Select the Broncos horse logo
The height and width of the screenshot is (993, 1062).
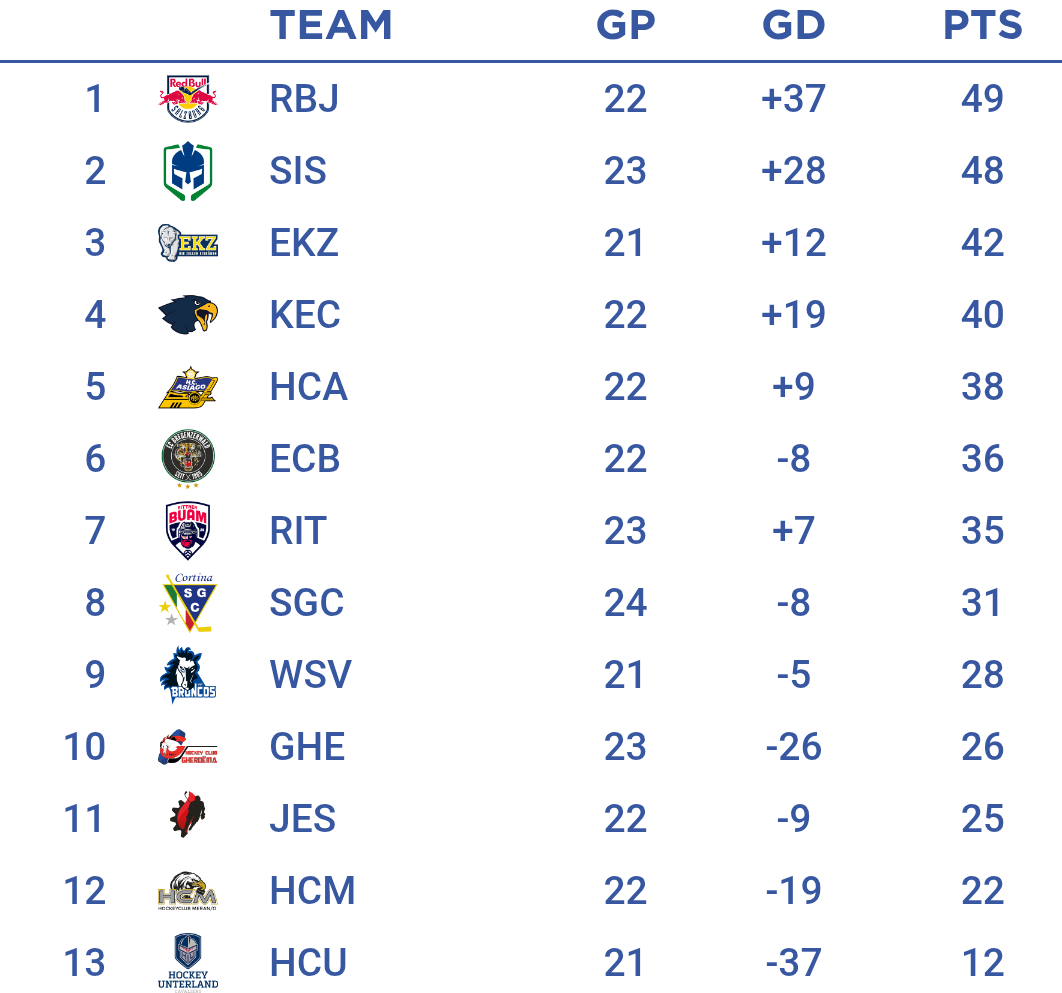click(188, 675)
